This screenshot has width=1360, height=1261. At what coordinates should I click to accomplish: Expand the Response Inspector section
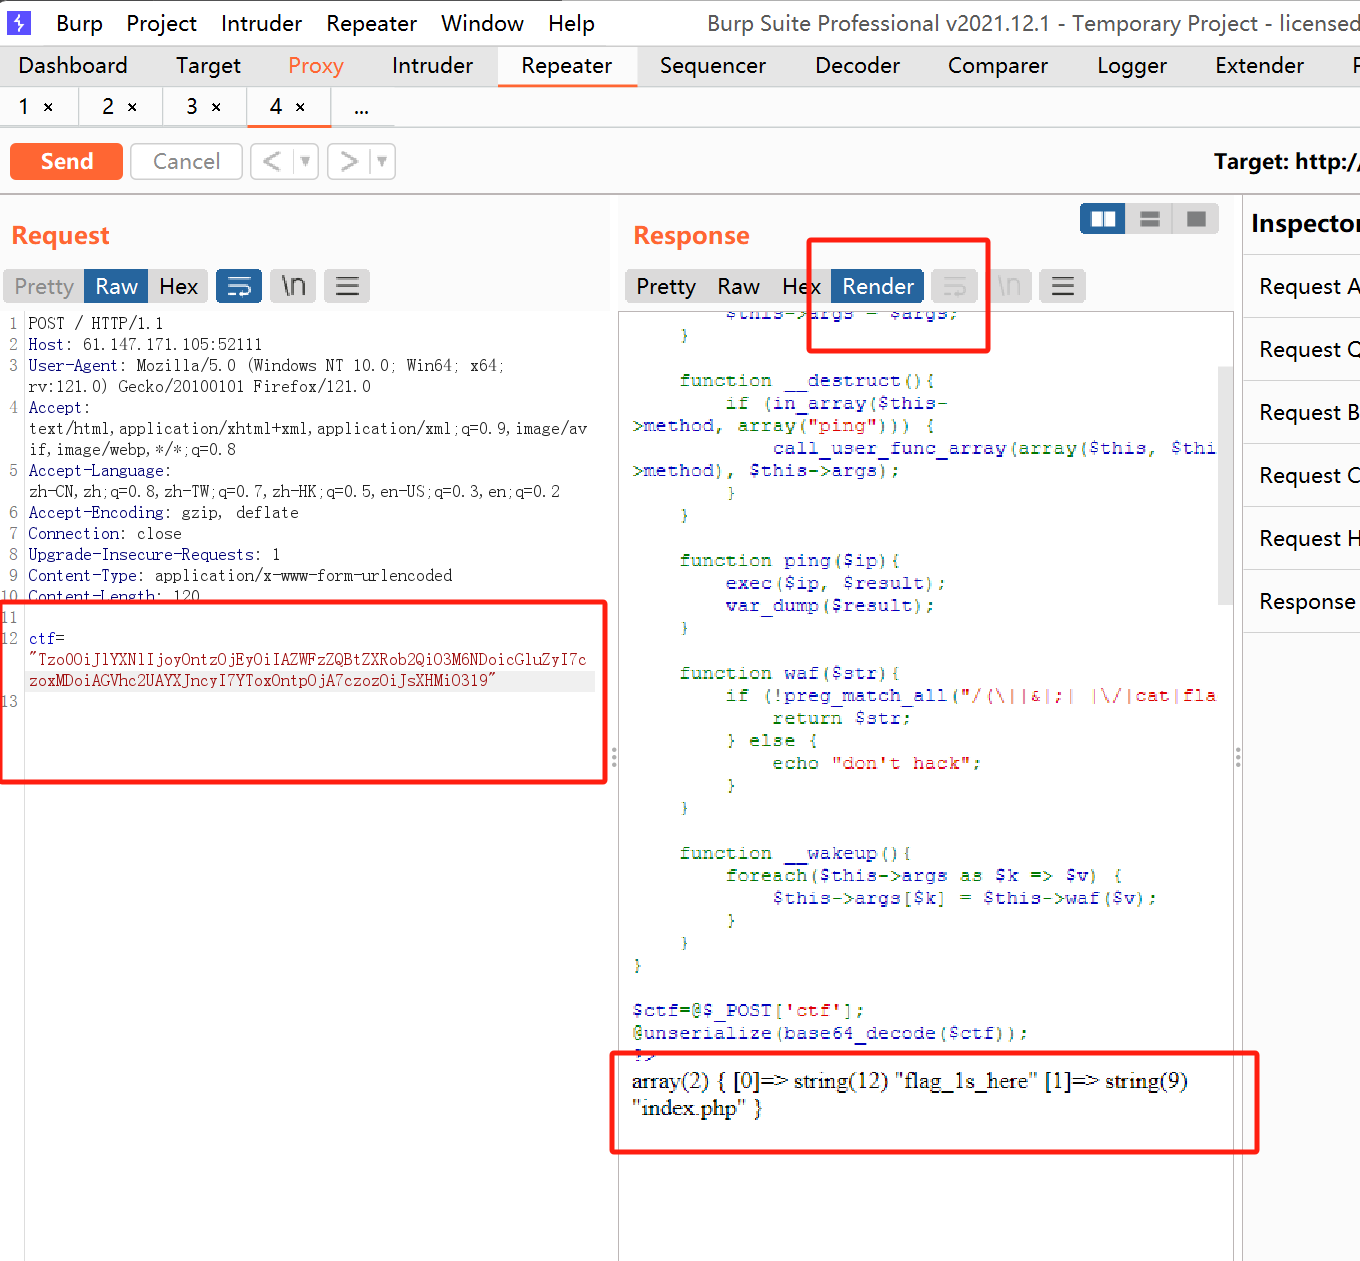pyautogui.click(x=1301, y=602)
